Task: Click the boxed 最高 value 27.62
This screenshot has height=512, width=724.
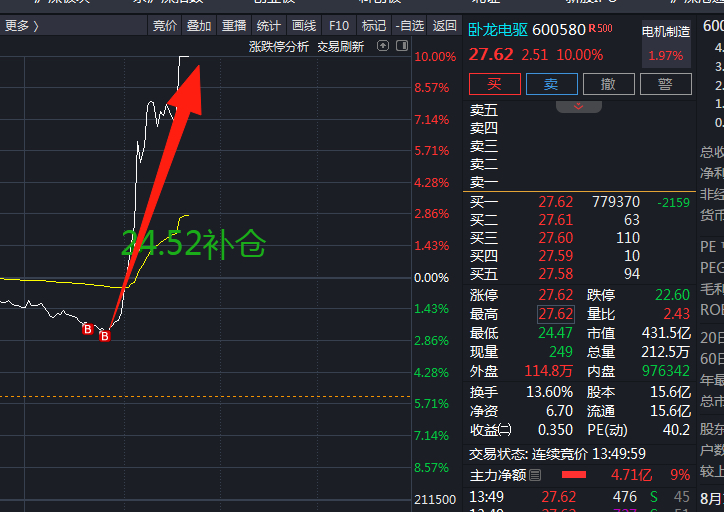Action: tap(556, 314)
